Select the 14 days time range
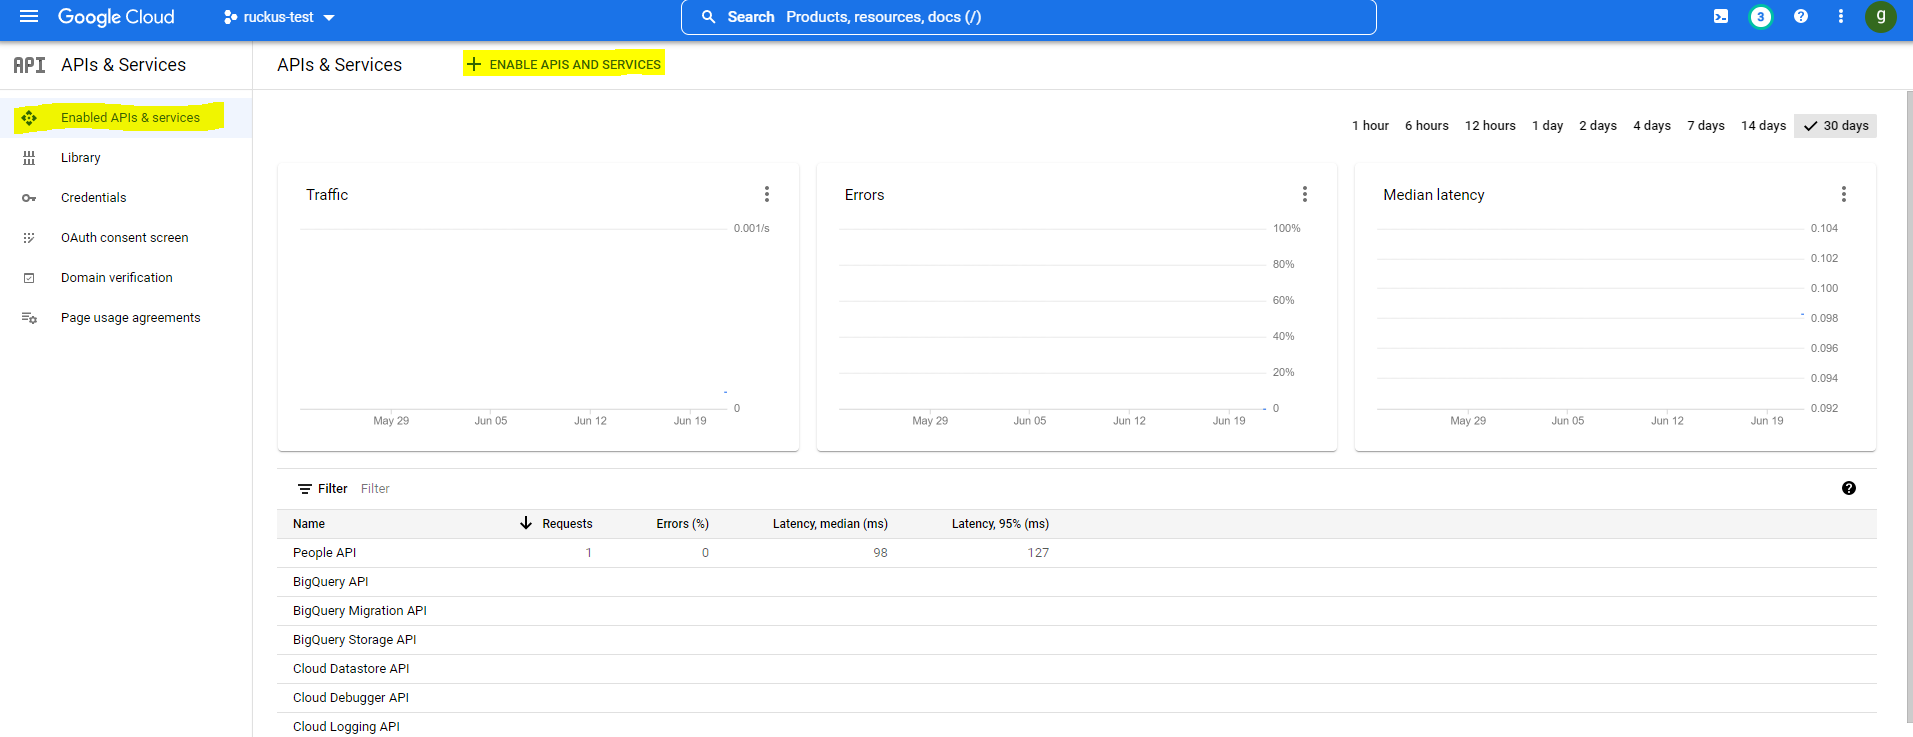 point(1763,126)
